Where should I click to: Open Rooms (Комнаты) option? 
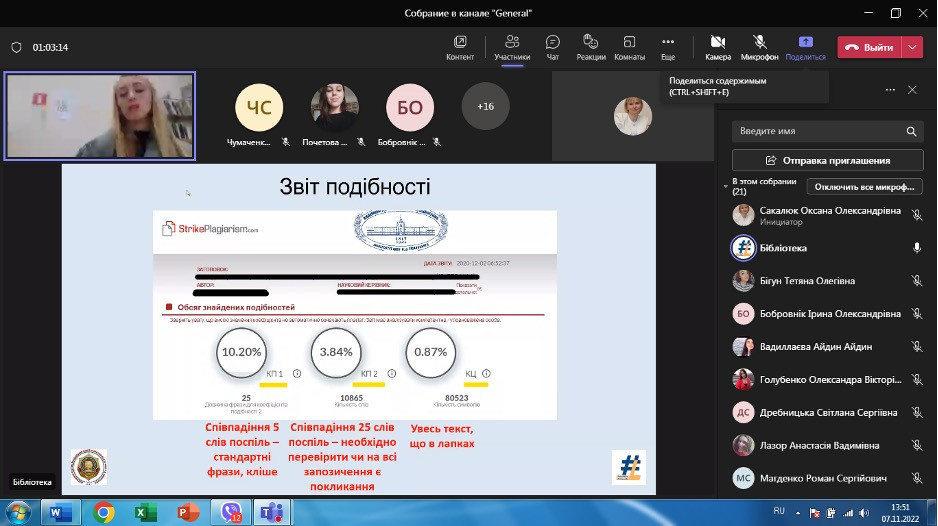(629, 47)
